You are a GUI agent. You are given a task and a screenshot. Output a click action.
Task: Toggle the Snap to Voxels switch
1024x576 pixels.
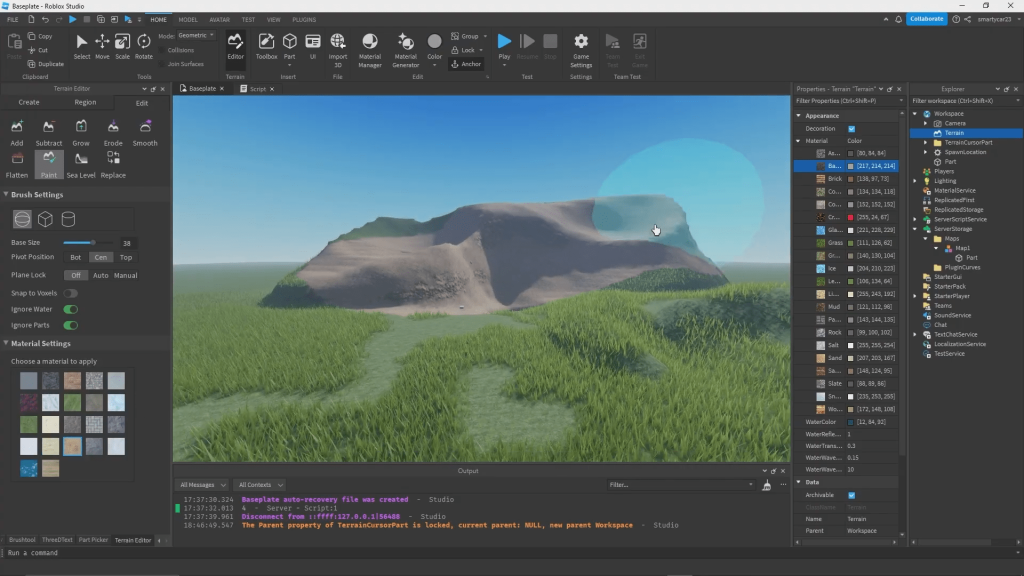(x=71, y=293)
